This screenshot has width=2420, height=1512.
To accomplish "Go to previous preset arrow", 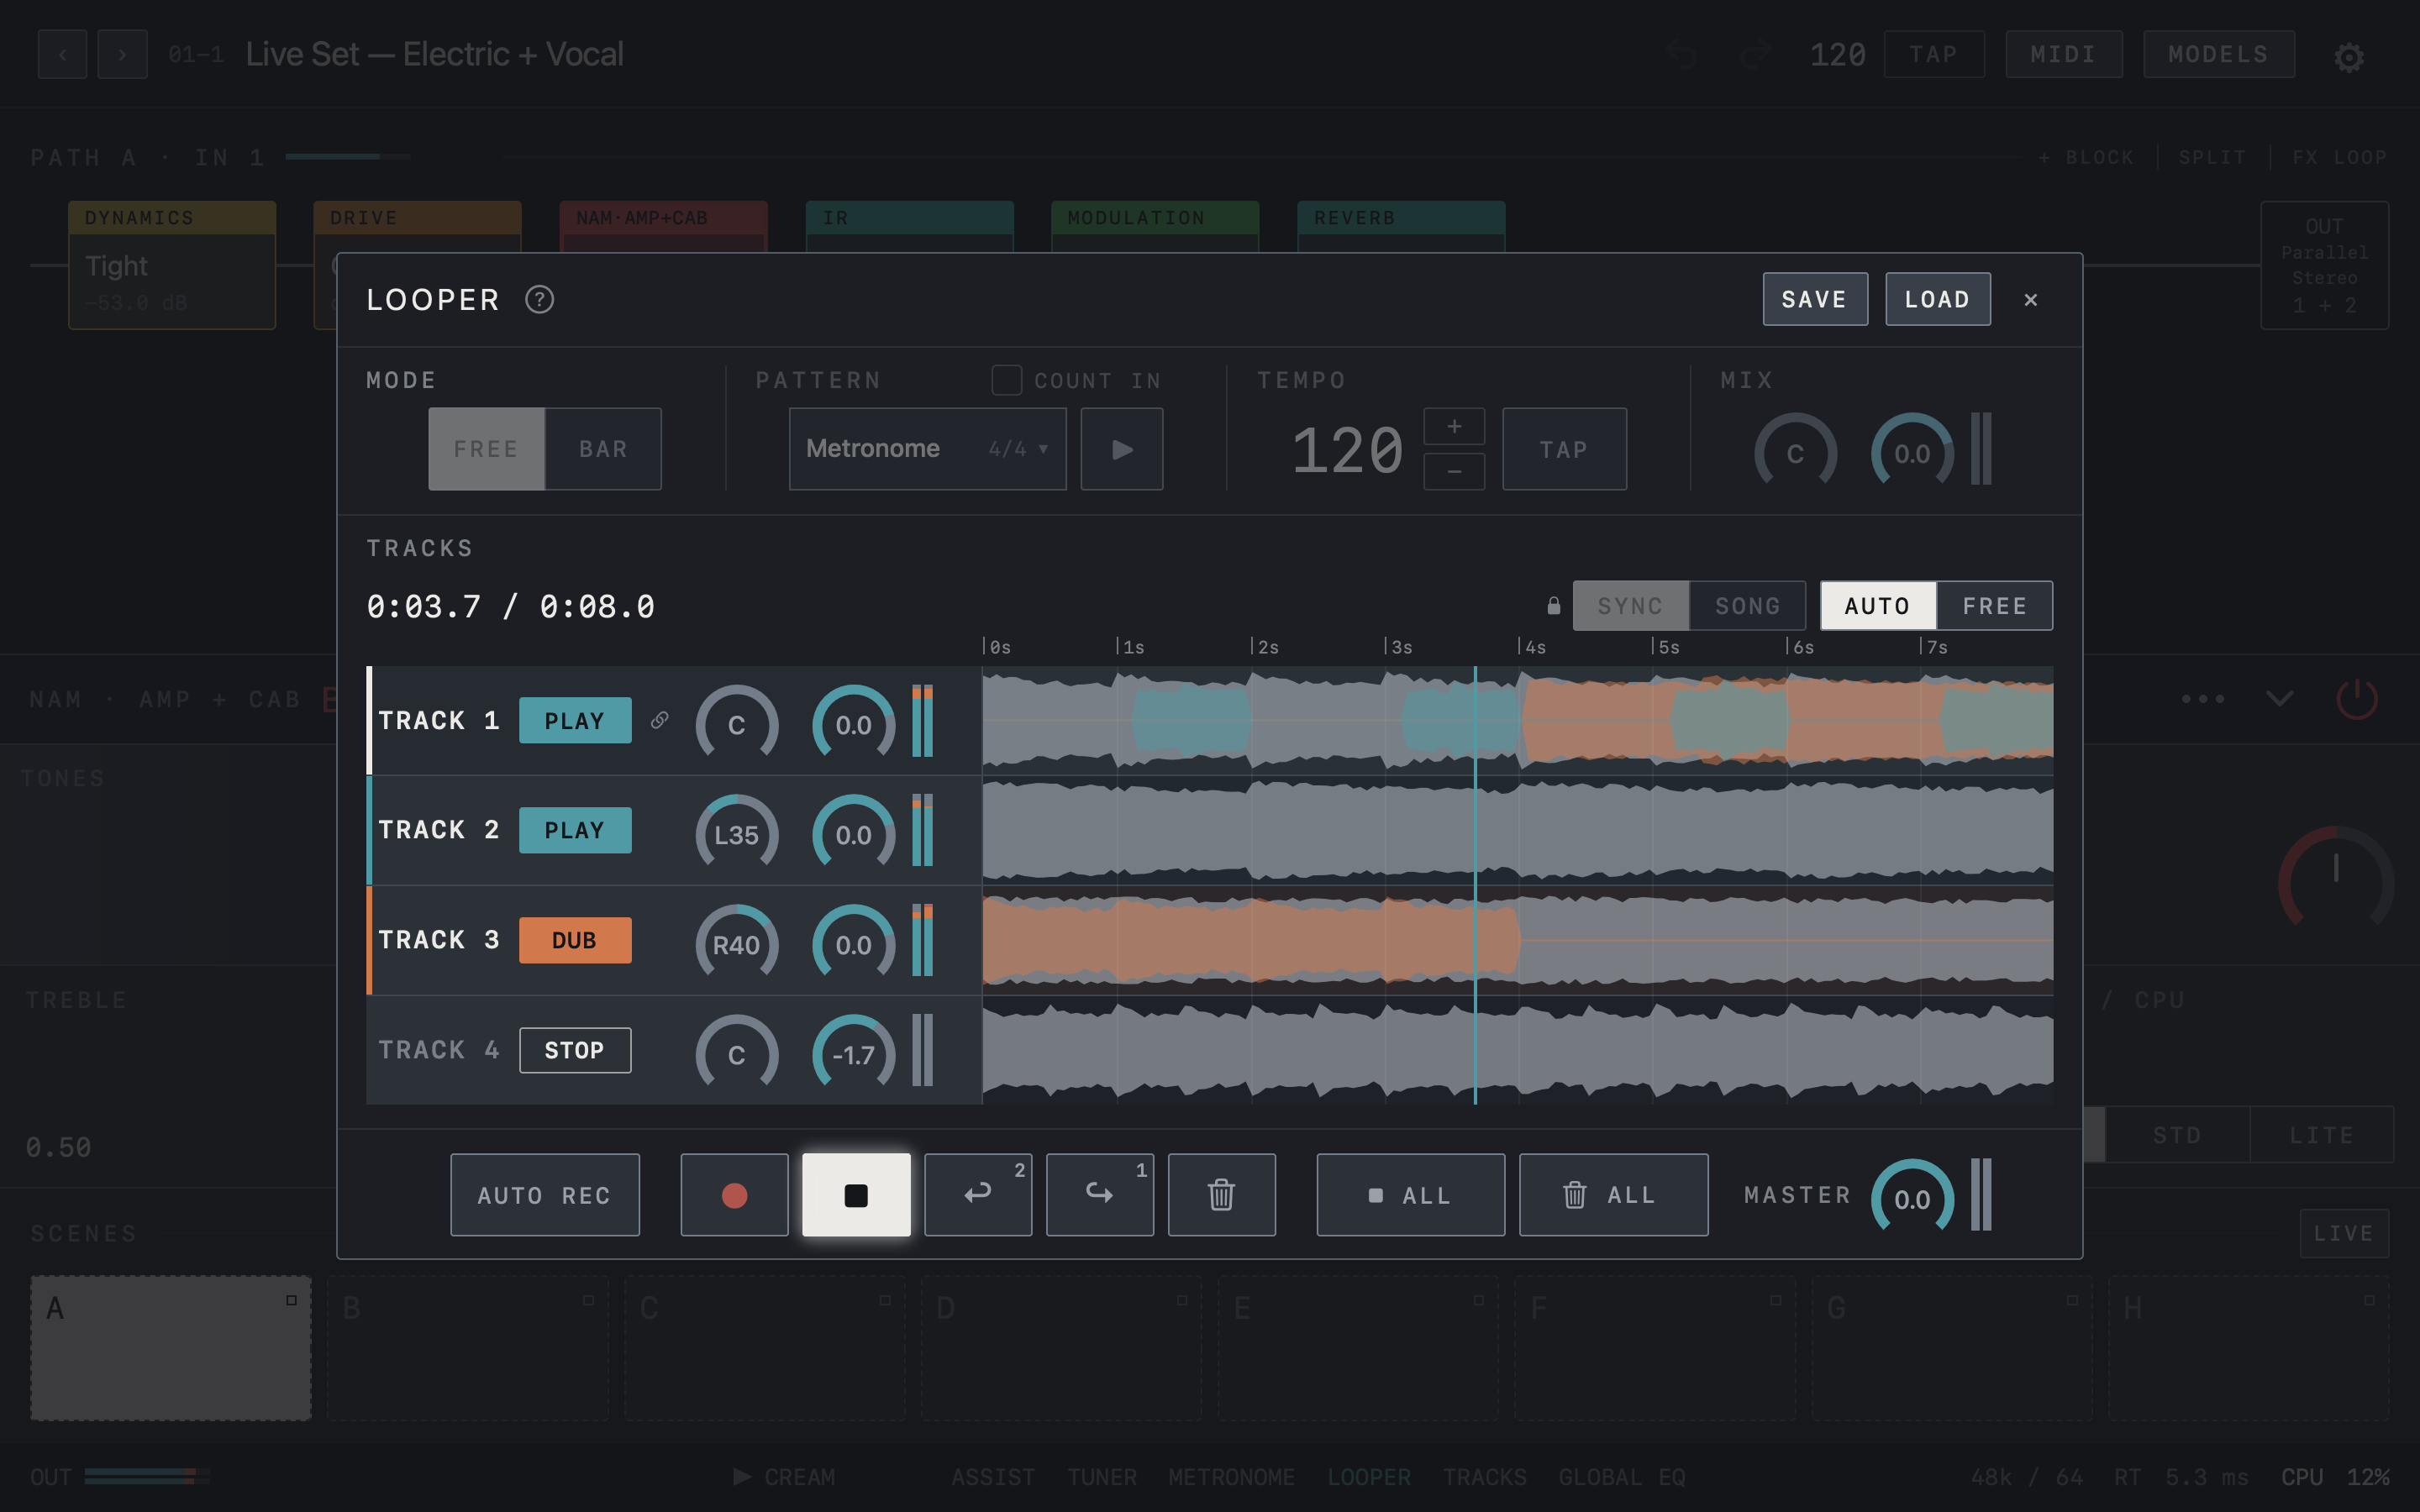I will [63, 54].
